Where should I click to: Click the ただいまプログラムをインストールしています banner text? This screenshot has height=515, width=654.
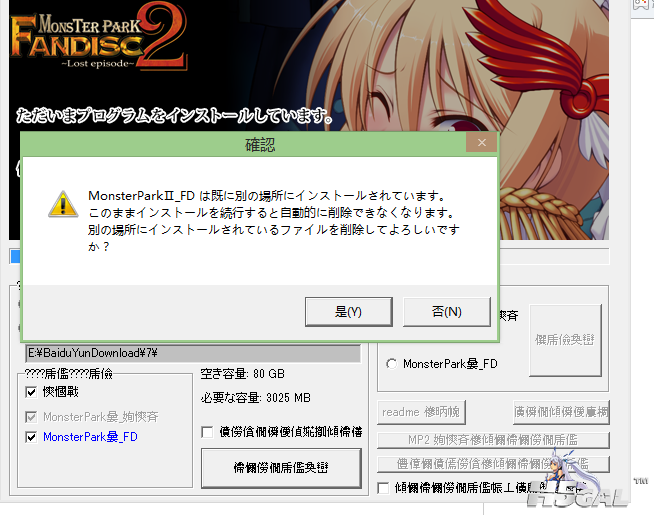pos(174,116)
